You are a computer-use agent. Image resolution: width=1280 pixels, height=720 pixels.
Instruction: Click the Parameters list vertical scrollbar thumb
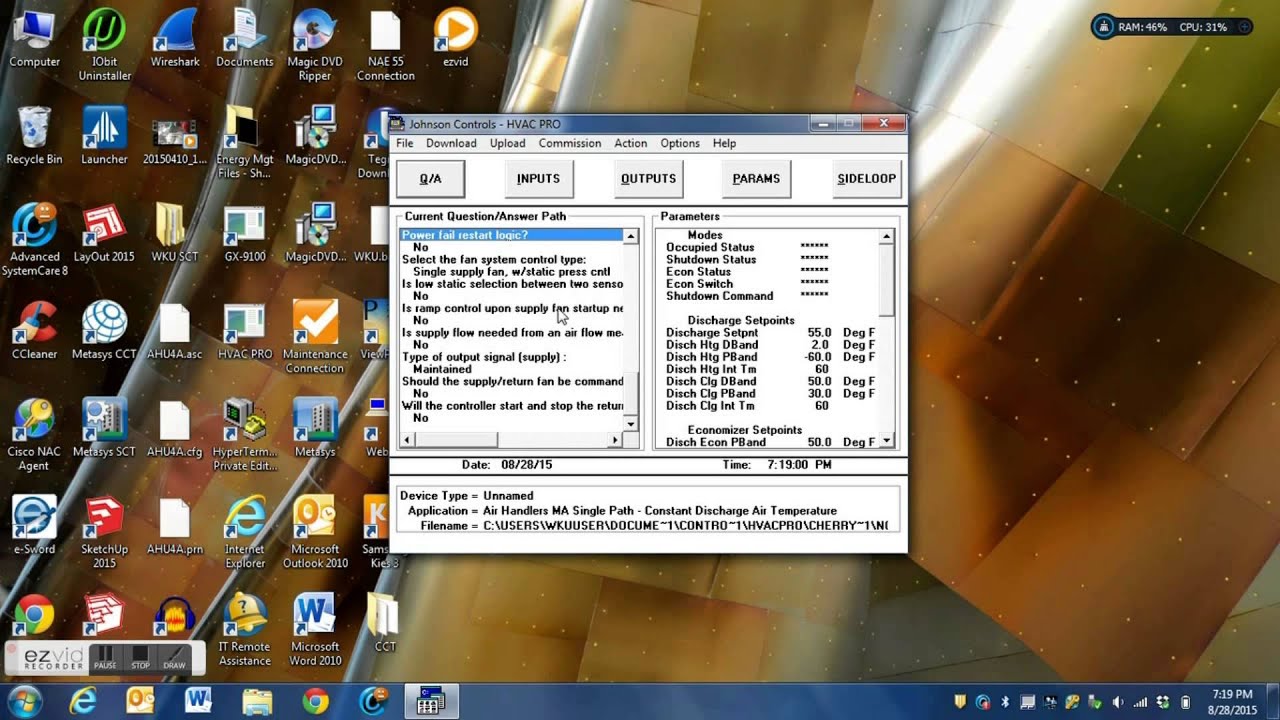pos(886,280)
